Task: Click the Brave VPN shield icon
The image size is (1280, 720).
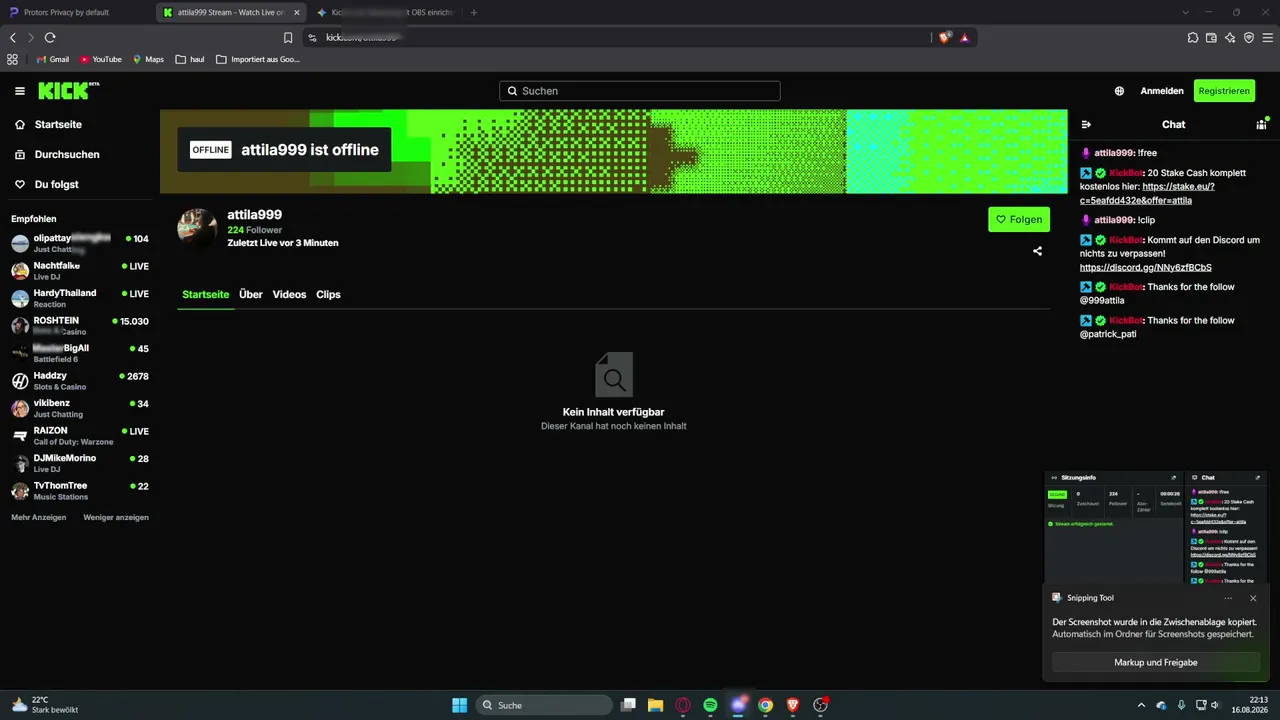Action: coord(1249,38)
